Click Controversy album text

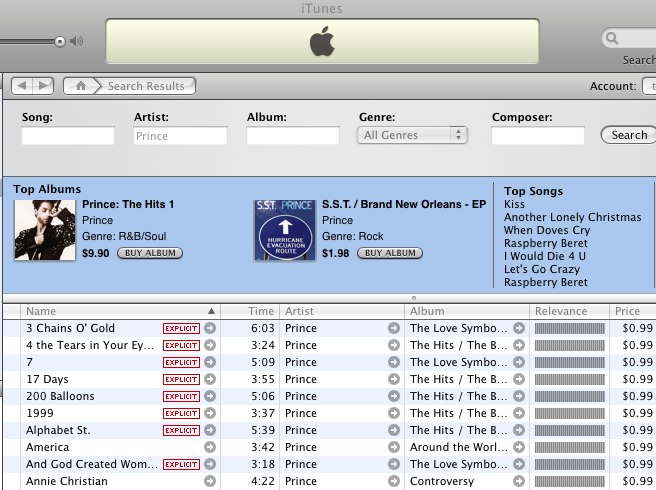(442, 481)
